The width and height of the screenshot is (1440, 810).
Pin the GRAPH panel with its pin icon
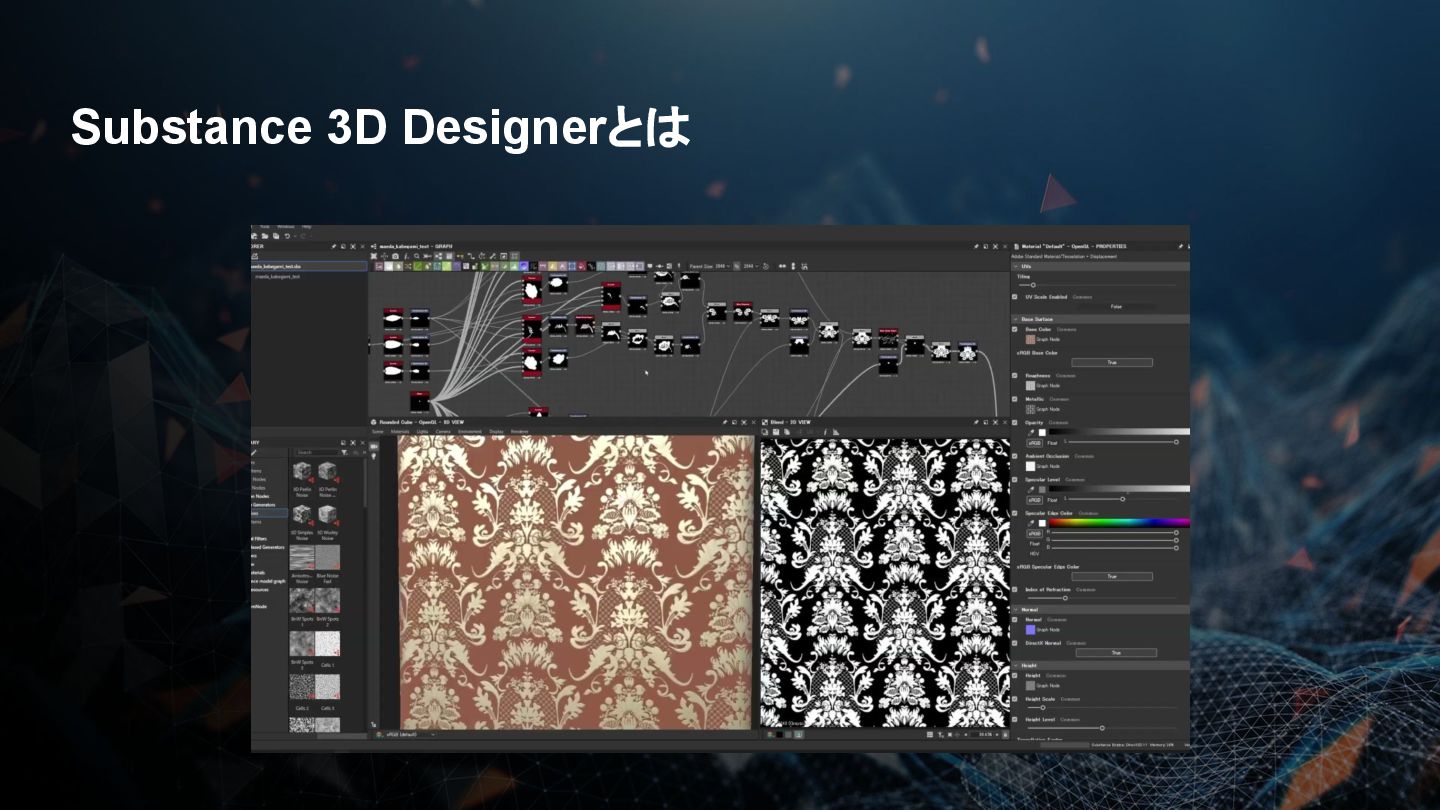(975, 246)
